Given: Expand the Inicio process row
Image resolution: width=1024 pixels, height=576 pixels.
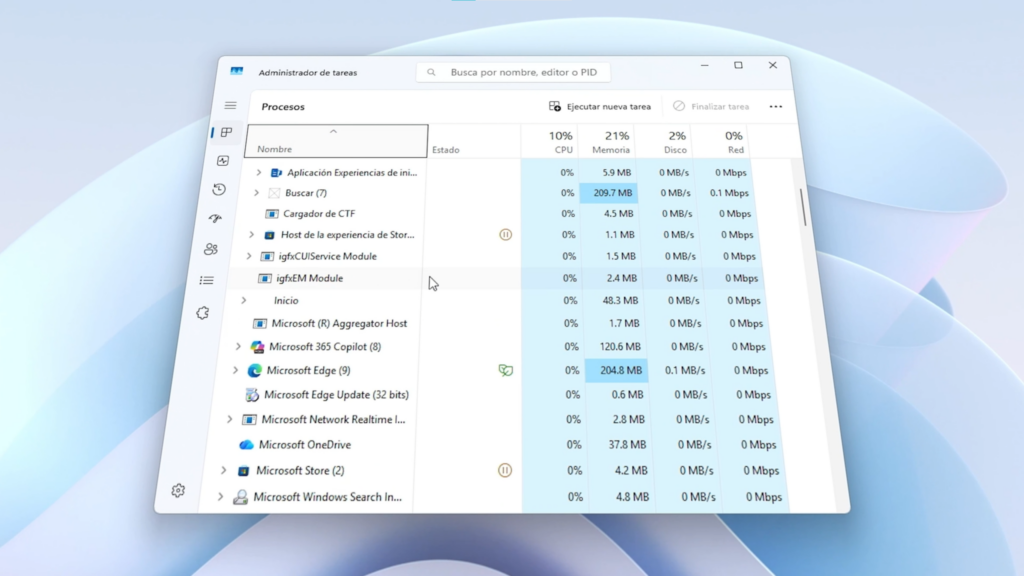Looking at the screenshot, I should (x=244, y=300).
